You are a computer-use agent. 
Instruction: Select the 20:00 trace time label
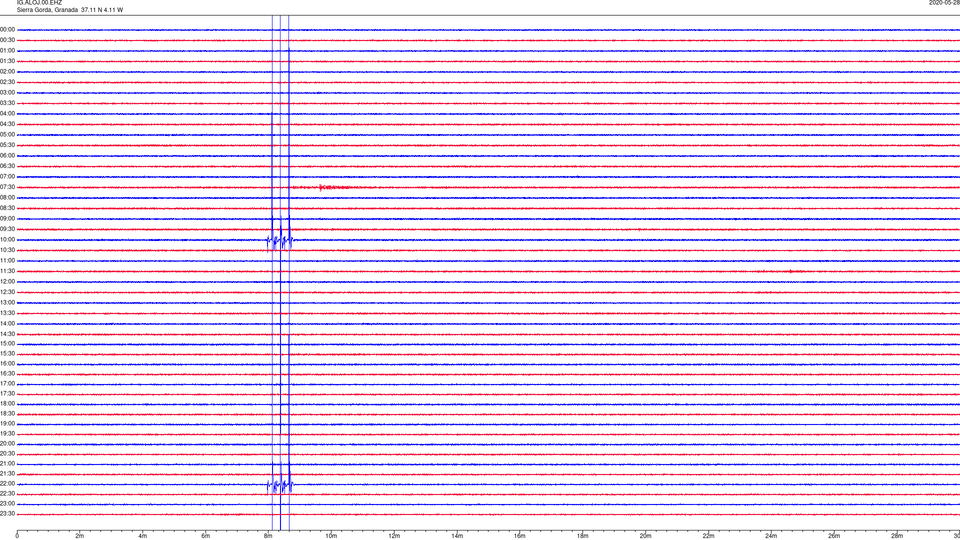point(7,444)
